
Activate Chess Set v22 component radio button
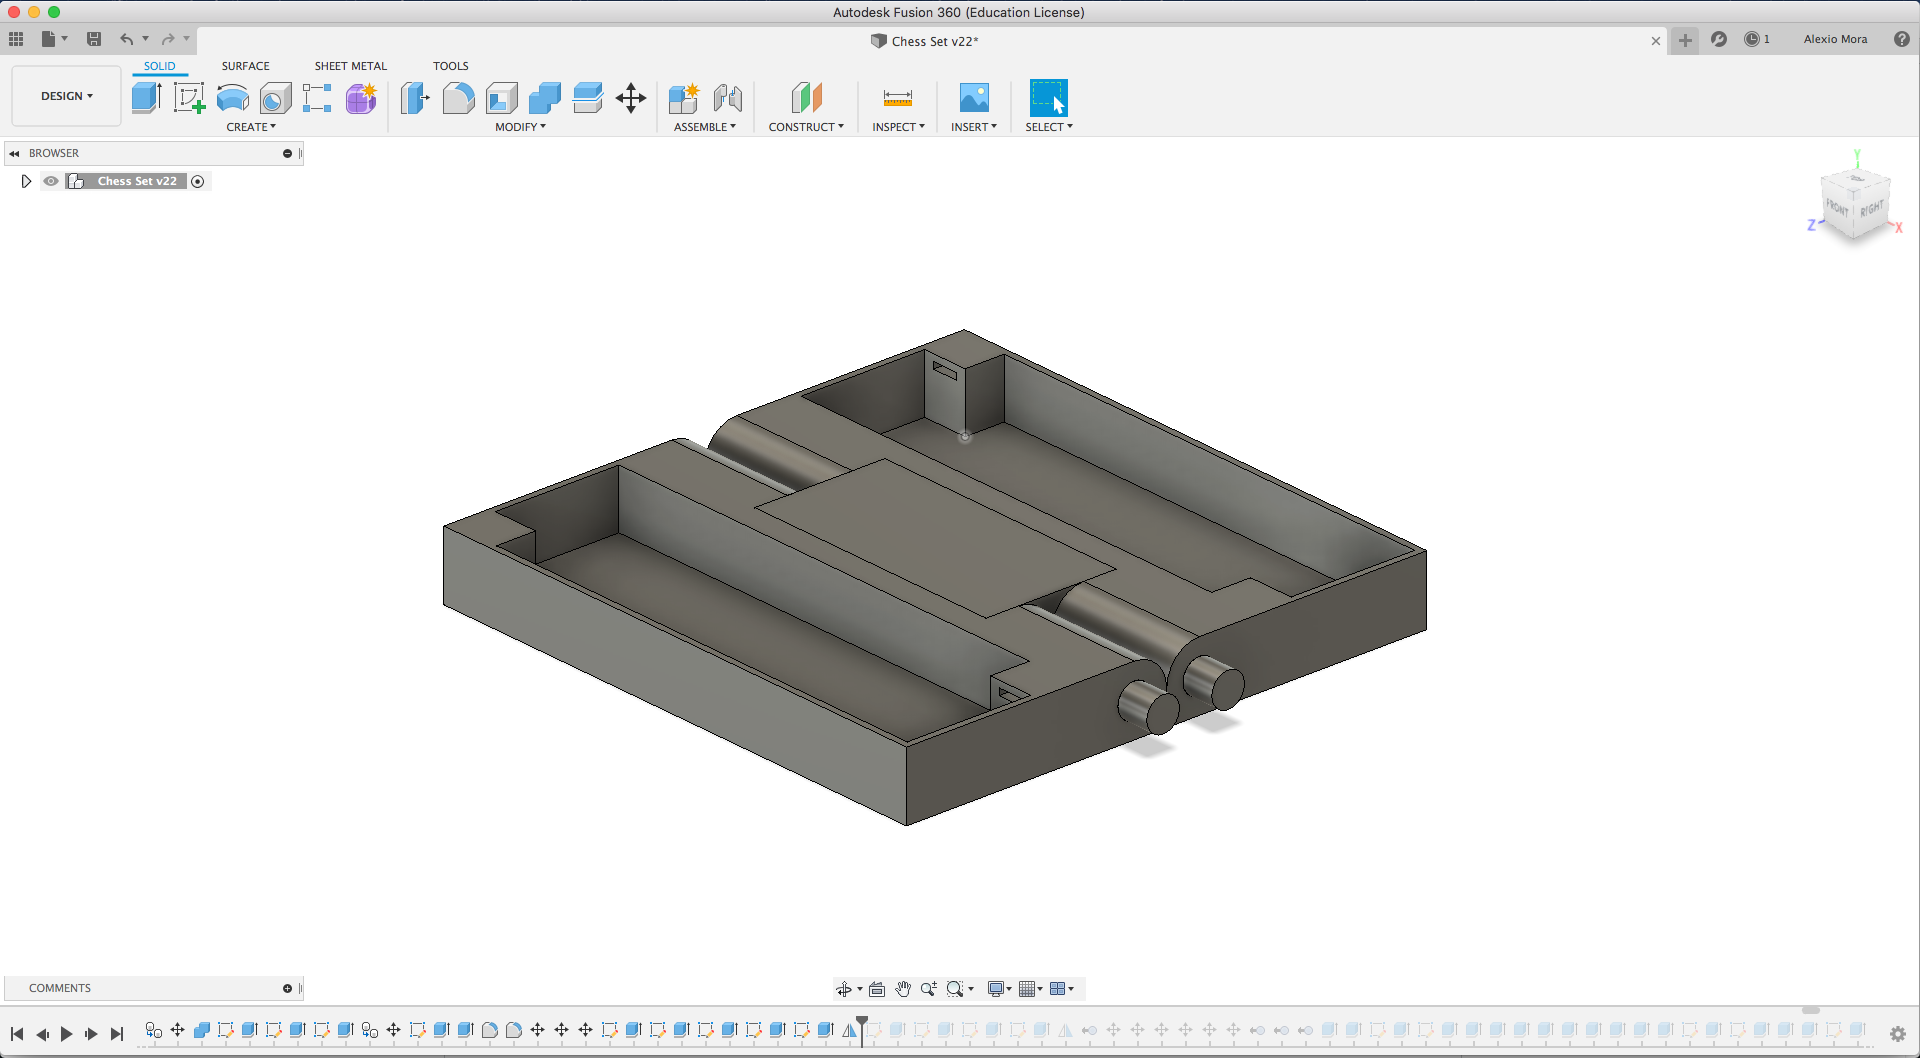pyautogui.click(x=198, y=181)
